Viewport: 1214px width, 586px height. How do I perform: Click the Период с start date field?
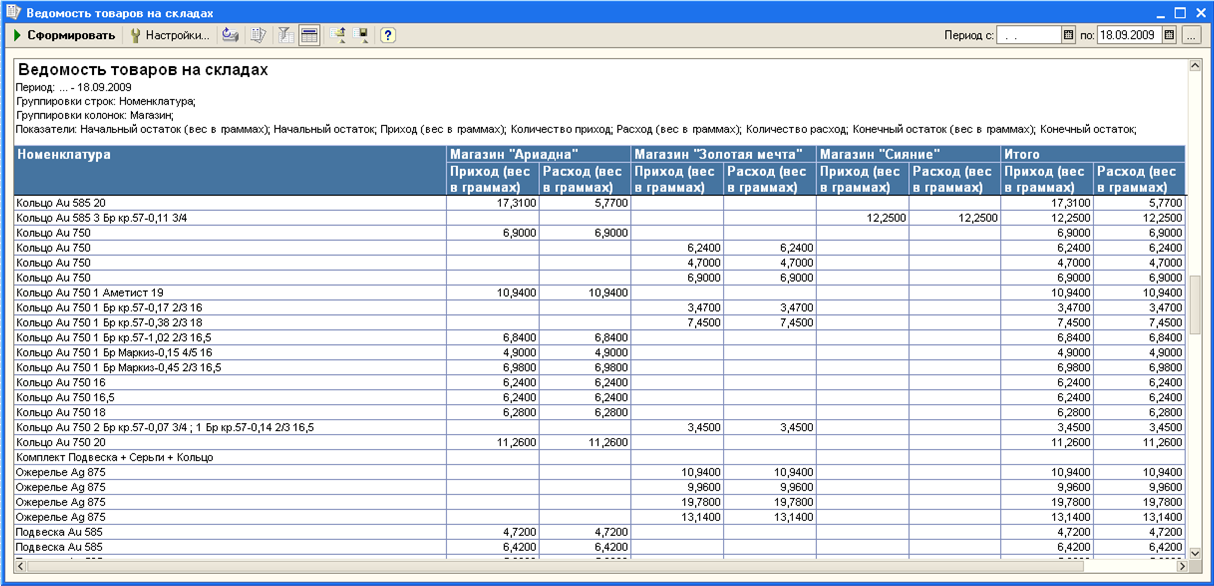tap(1028, 35)
